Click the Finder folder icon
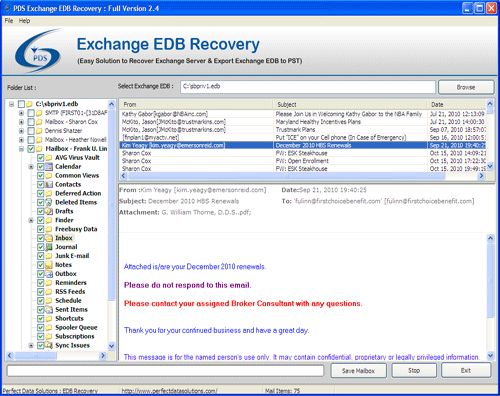The width and height of the screenshot is (500, 396). click(49, 220)
